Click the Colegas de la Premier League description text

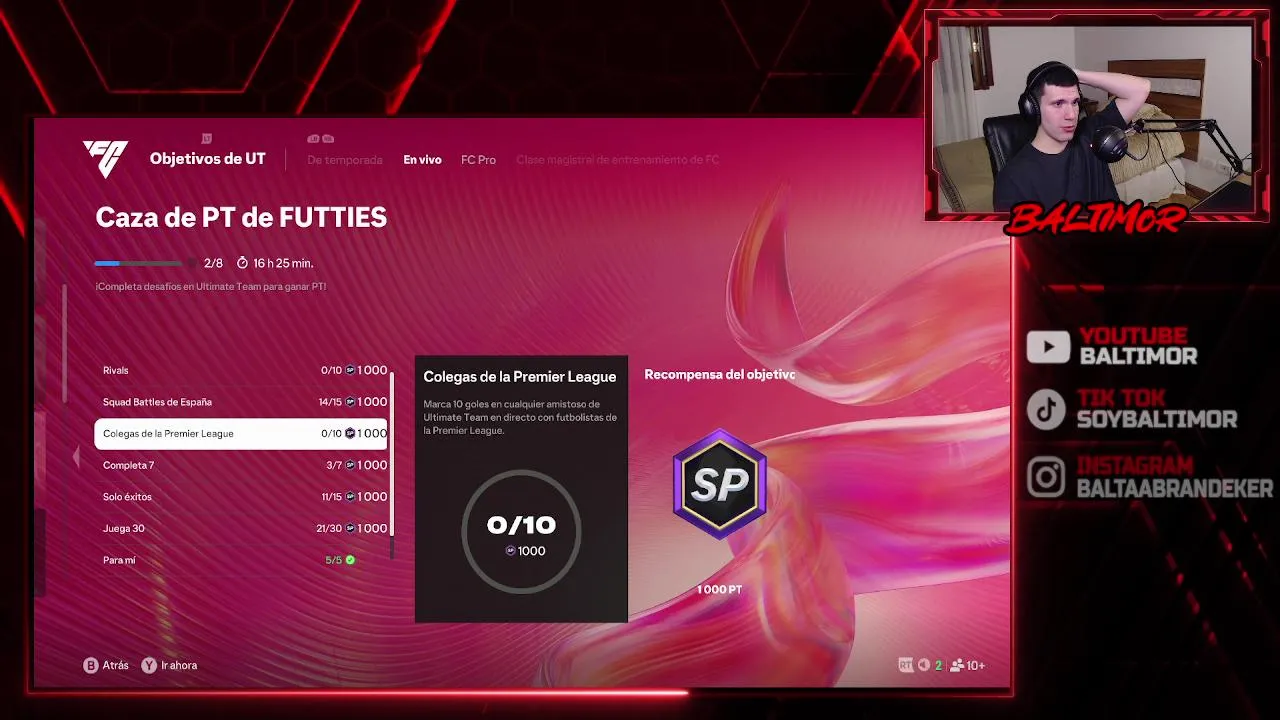(520, 417)
